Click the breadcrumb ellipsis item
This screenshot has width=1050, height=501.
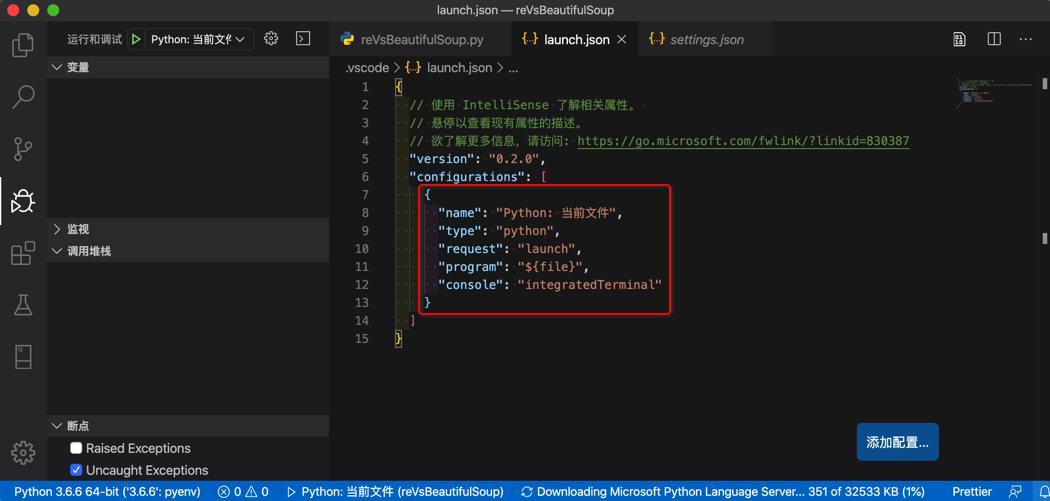(514, 68)
